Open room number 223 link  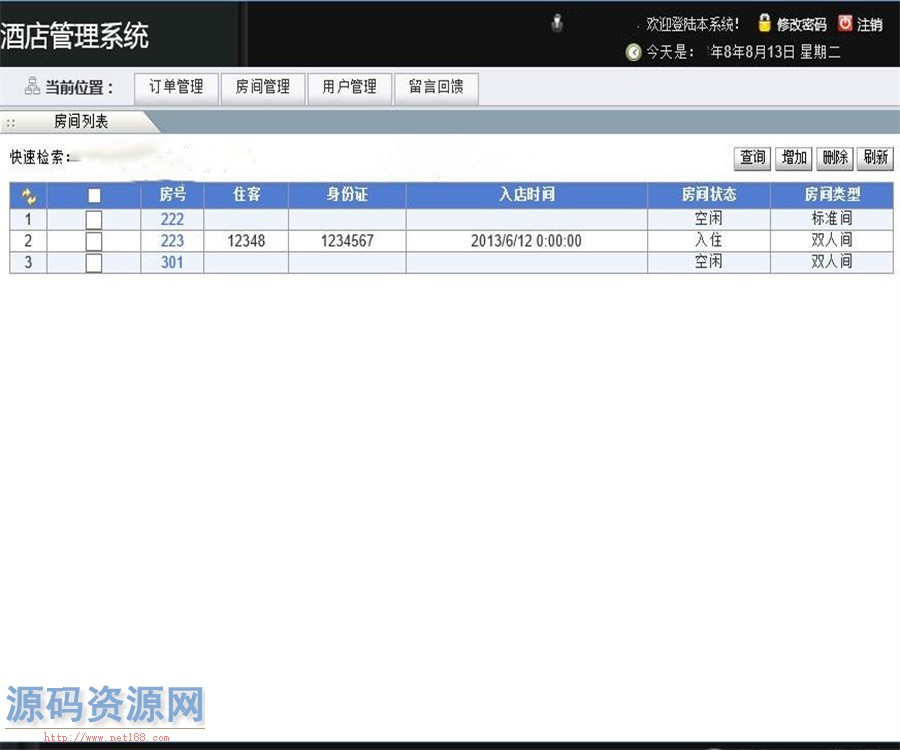pyautogui.click(x=172, y=241)
